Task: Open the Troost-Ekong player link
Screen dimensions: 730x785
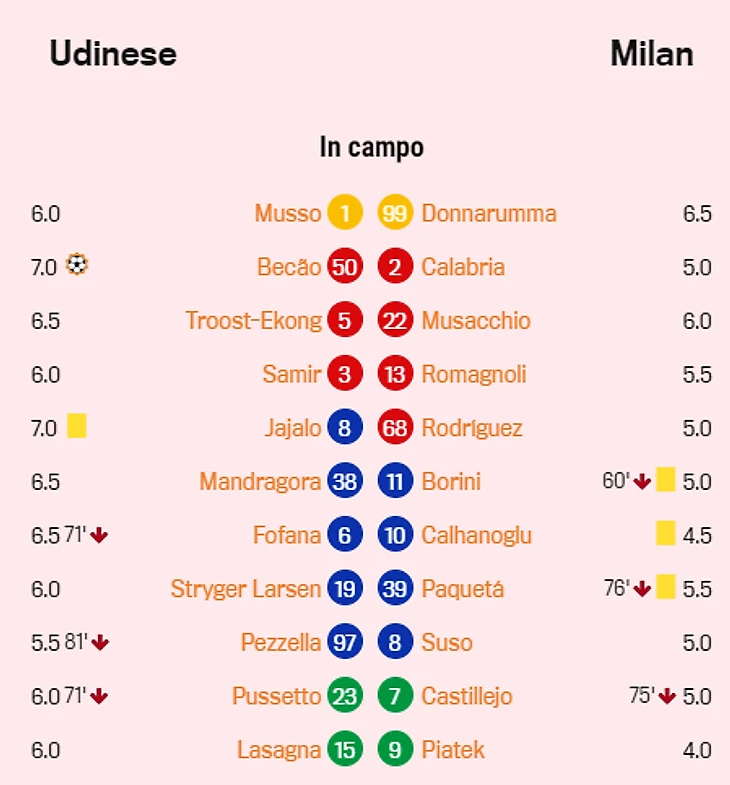Action: tap(253, 321)
